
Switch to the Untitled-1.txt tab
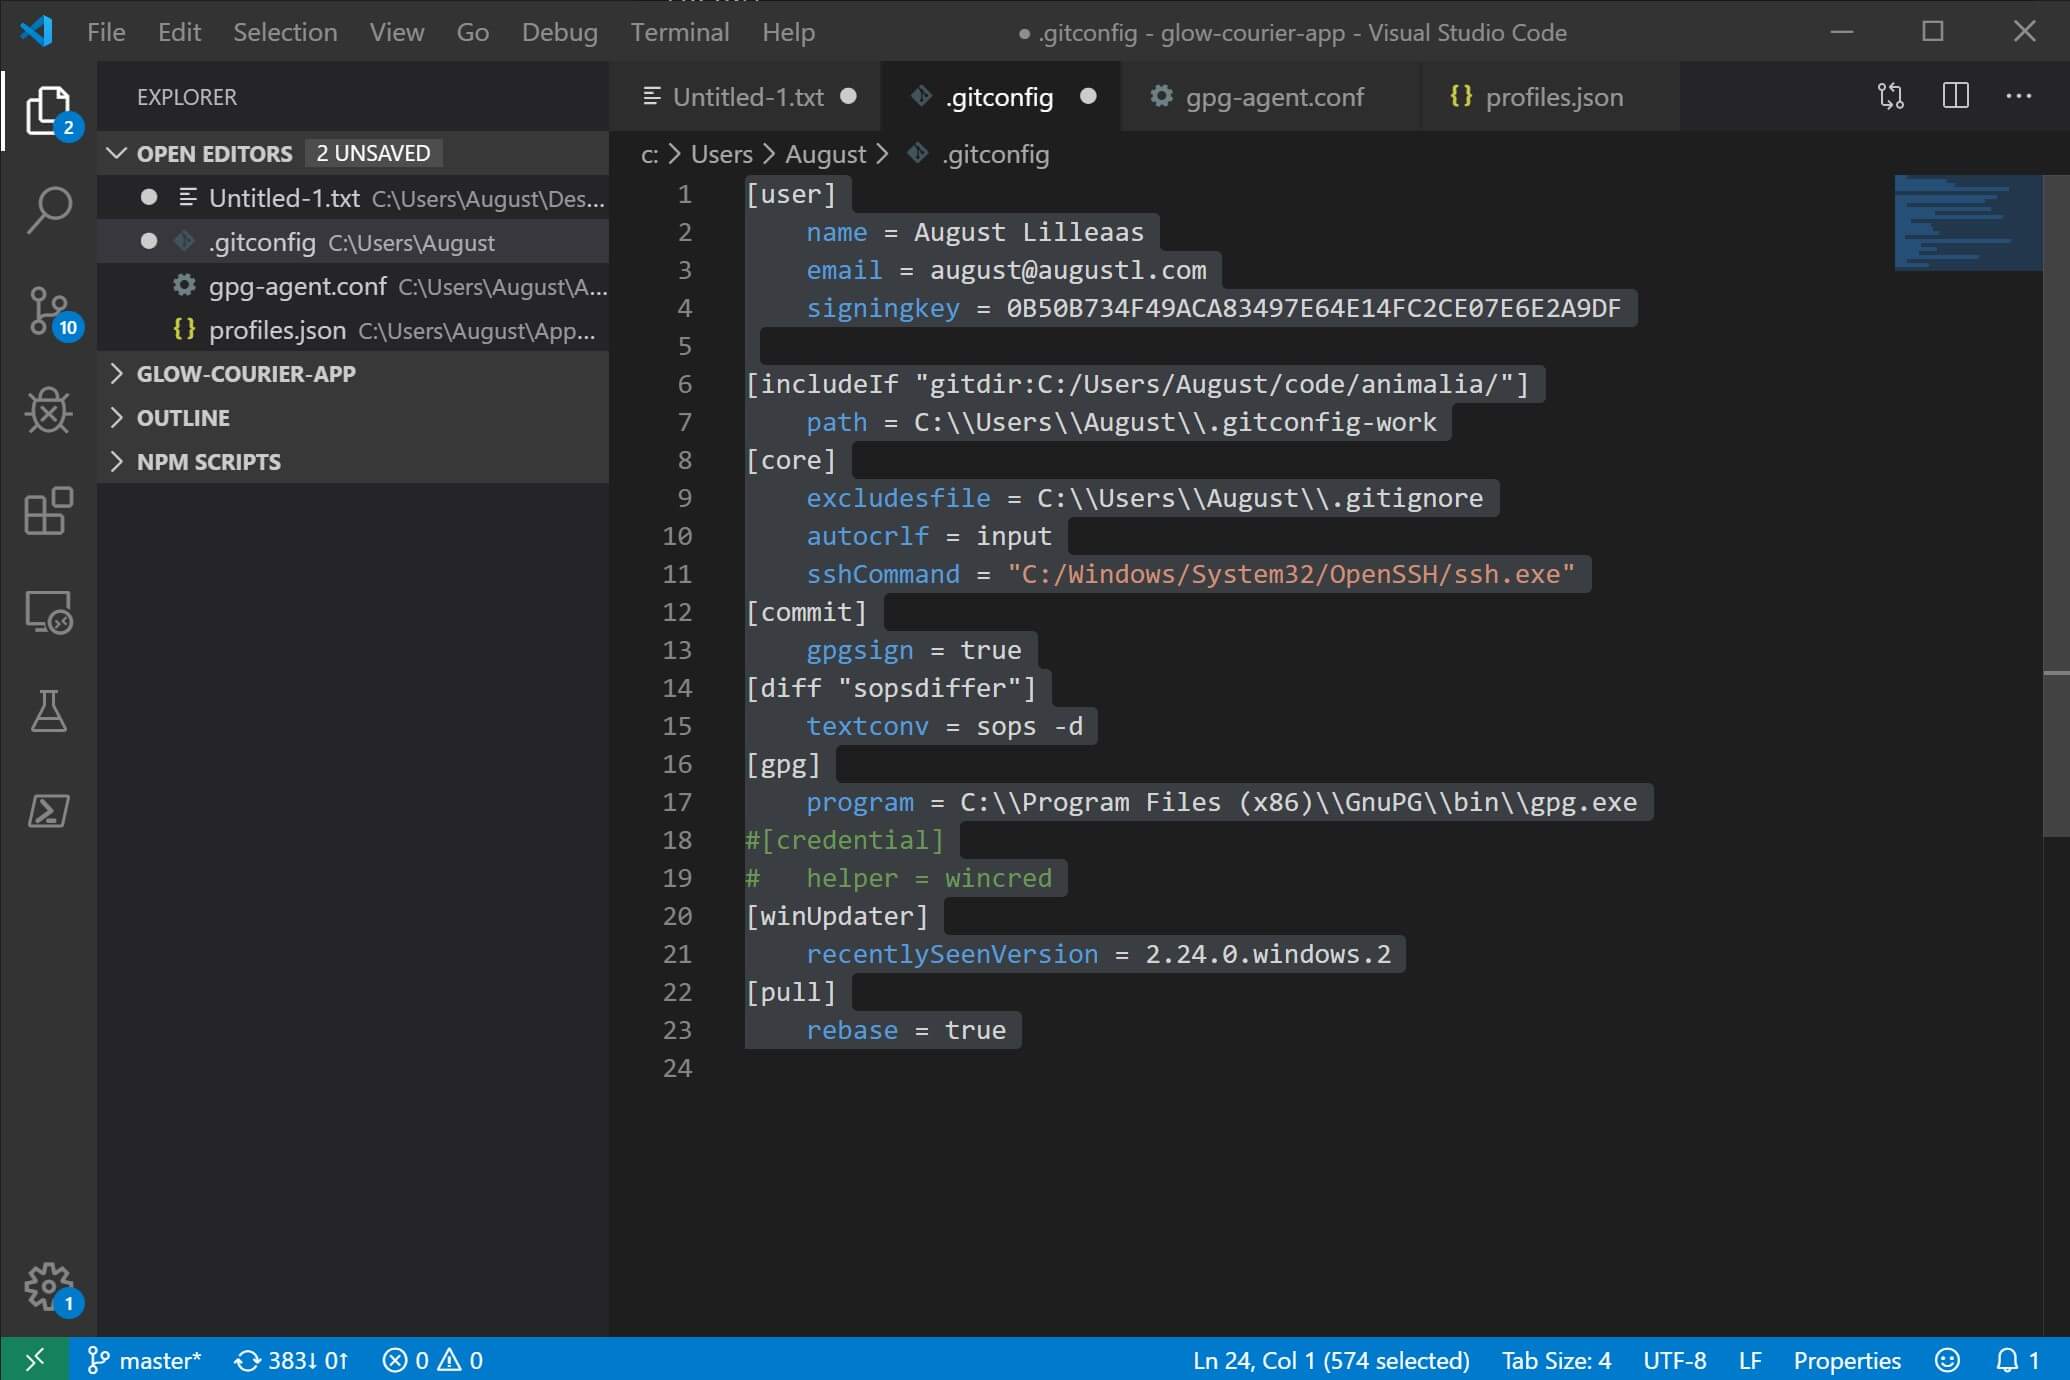(x=745, y=96)
